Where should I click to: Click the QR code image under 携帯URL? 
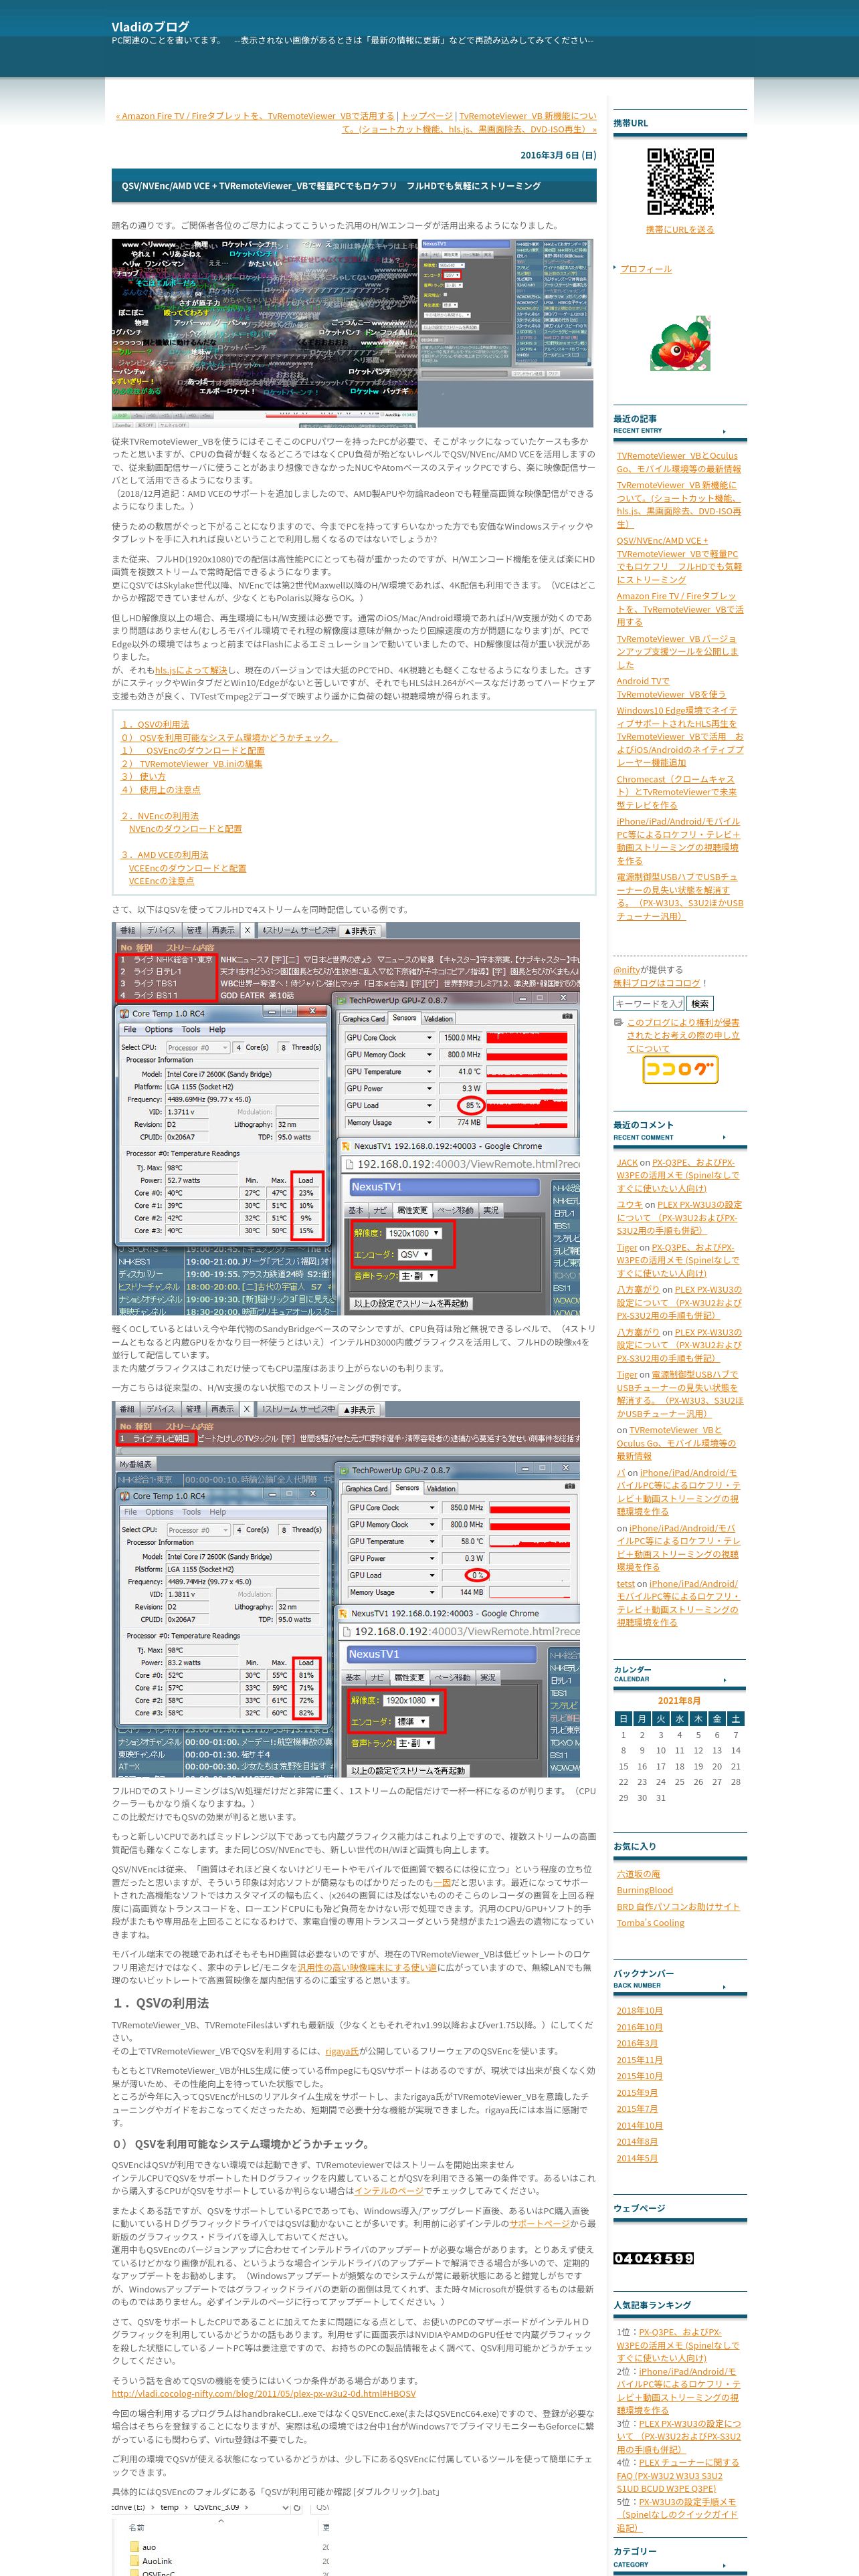[680, 181]
